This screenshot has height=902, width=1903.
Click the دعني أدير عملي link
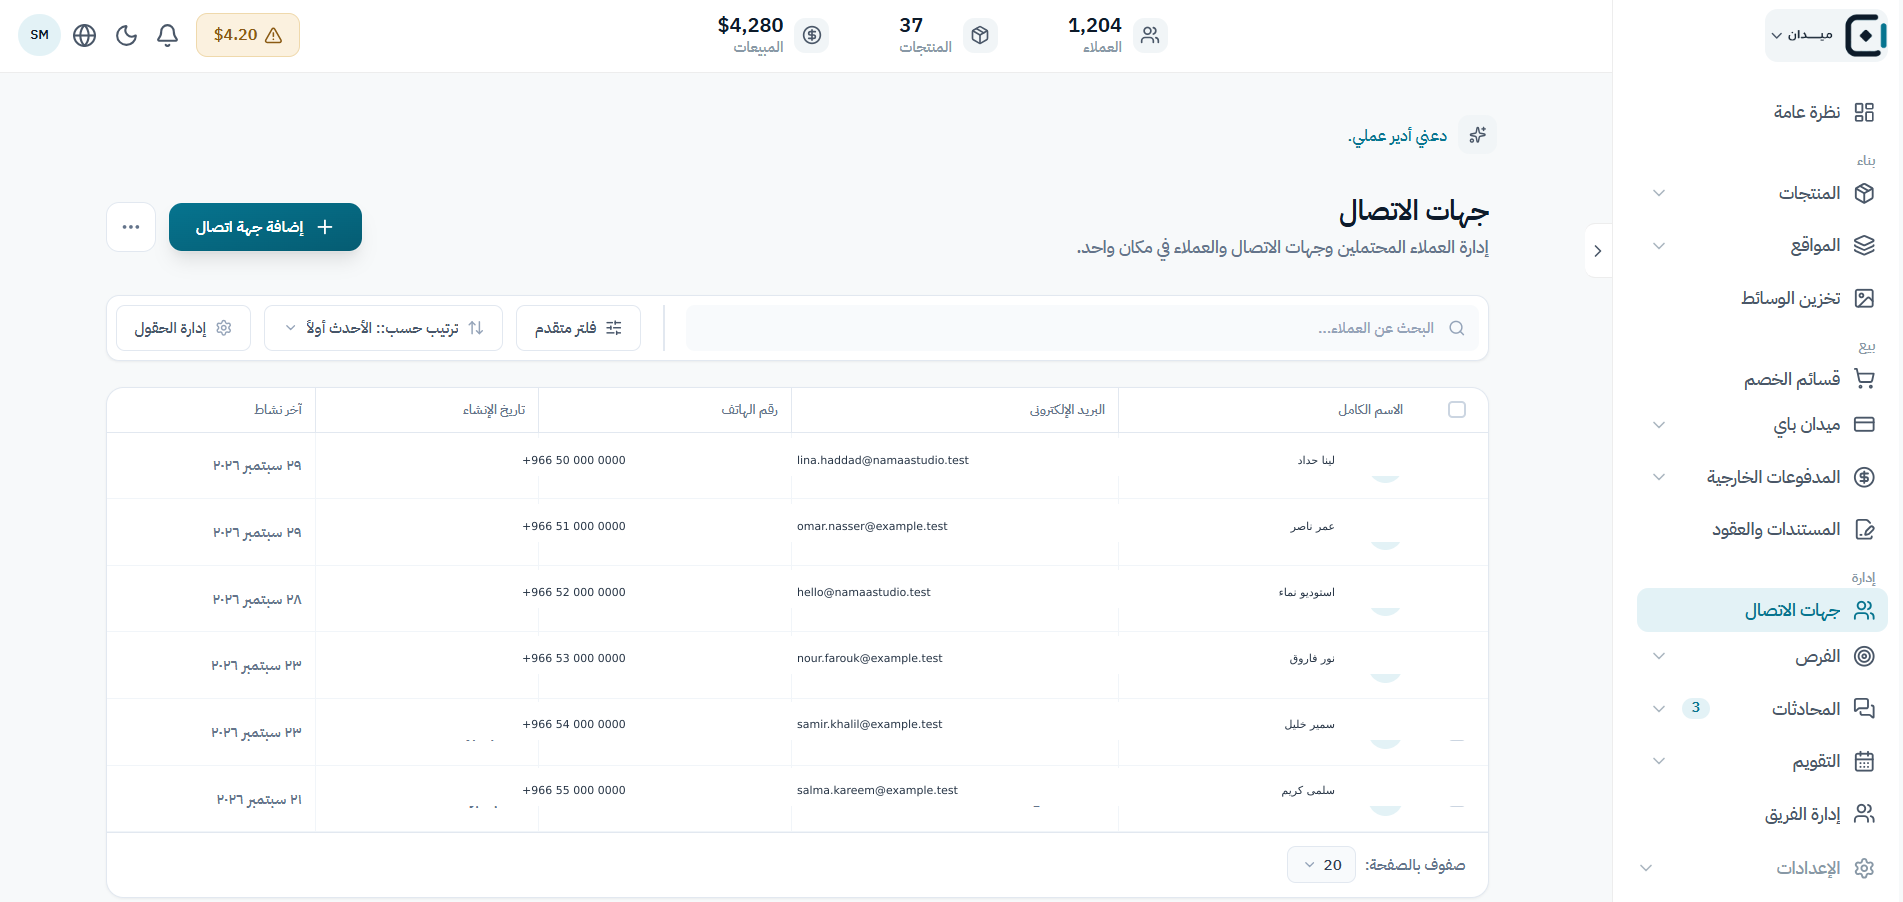tap(1397, 136)
